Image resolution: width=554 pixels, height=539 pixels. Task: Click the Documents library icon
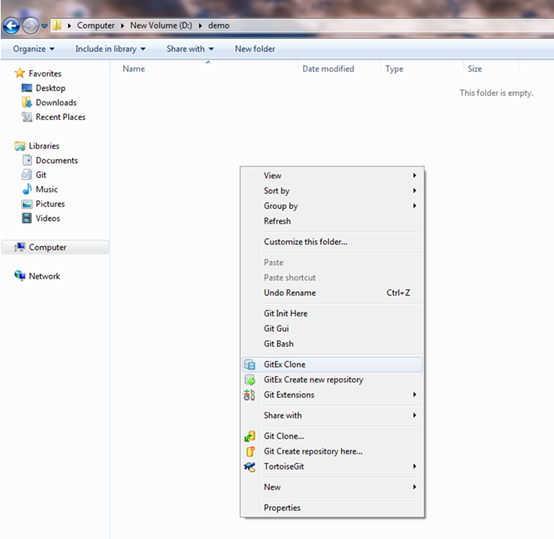click(27, 160)
